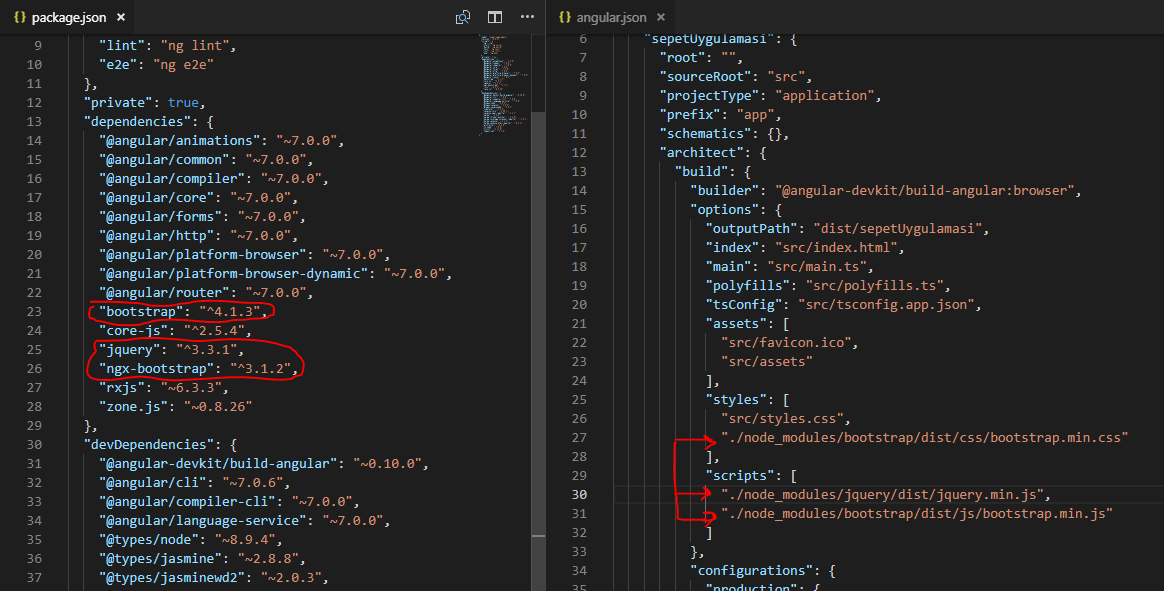Viewport: 1164px width, 591px height.
Task: Close the angular.json tab
Action: (661, 17)
